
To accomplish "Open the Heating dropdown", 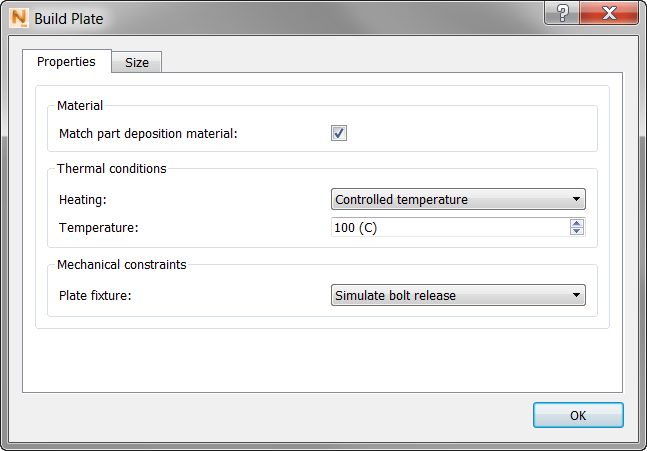I will [x=458, y=199].
